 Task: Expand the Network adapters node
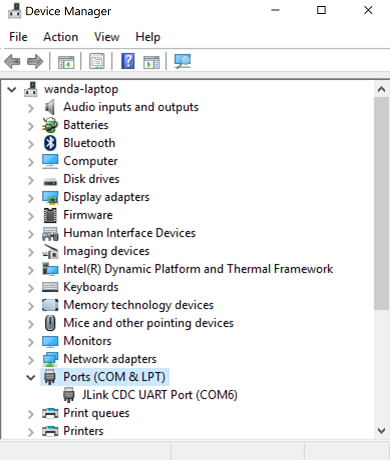point(31,360)
